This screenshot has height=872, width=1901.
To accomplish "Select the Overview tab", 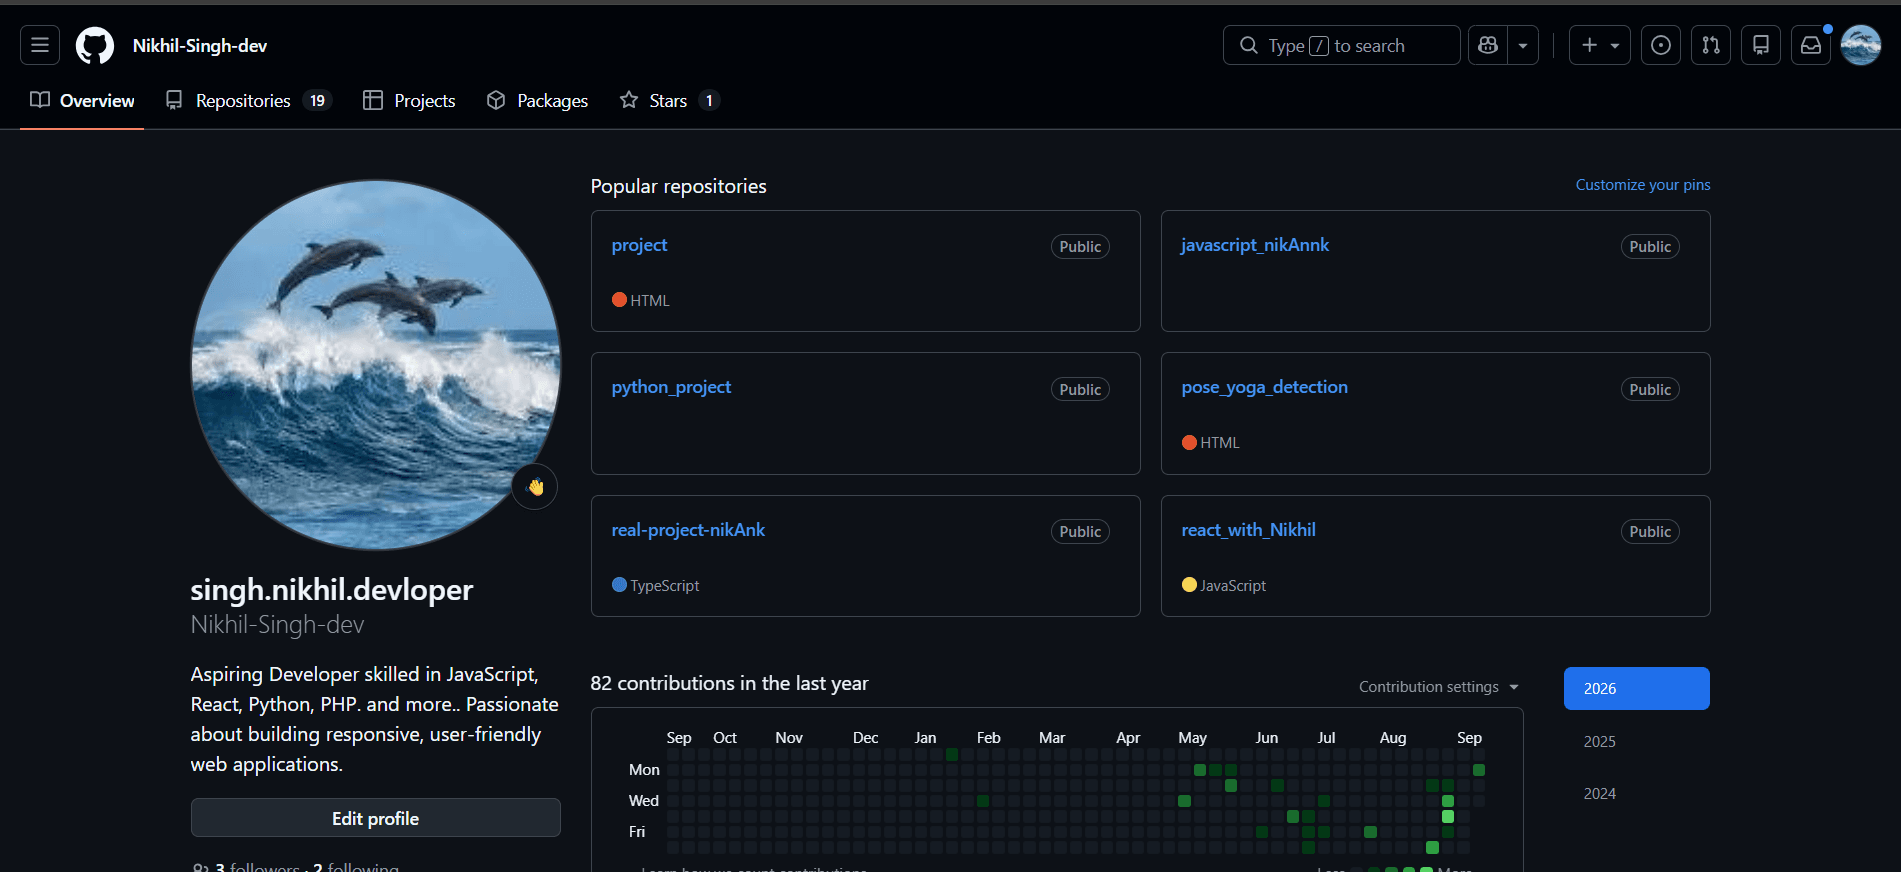I will point(82,100).
